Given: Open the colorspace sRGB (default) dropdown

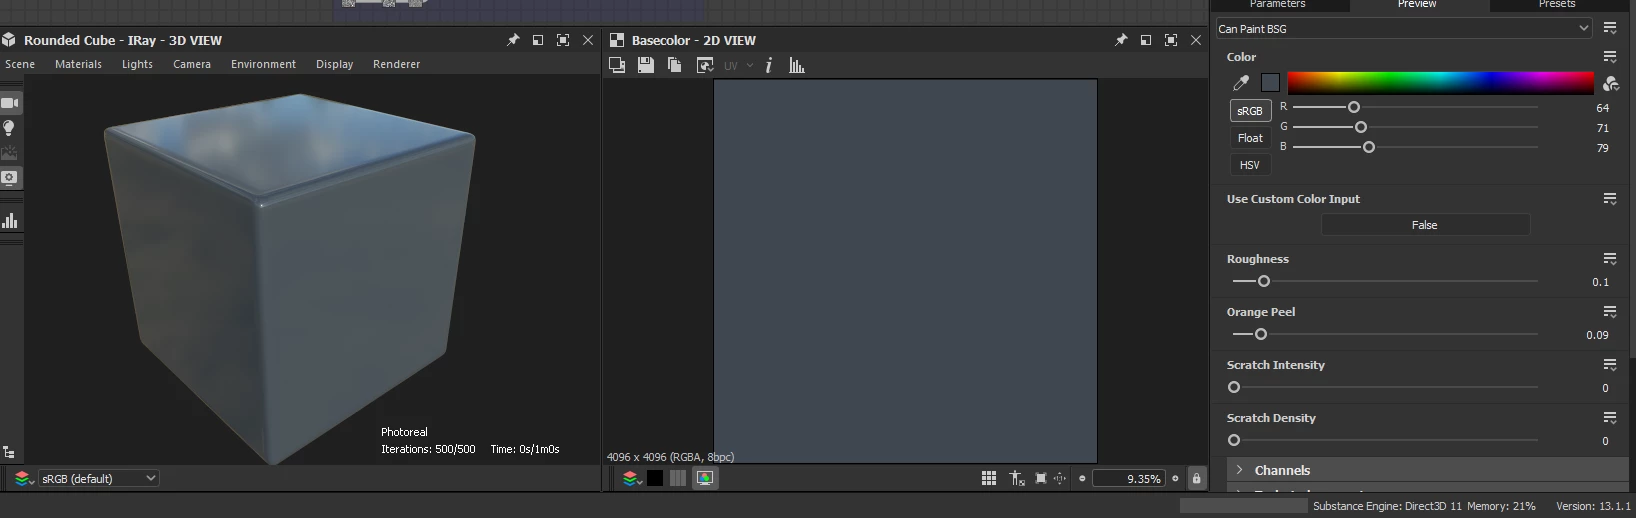Looking at the screenshot, I should point(99,478).
